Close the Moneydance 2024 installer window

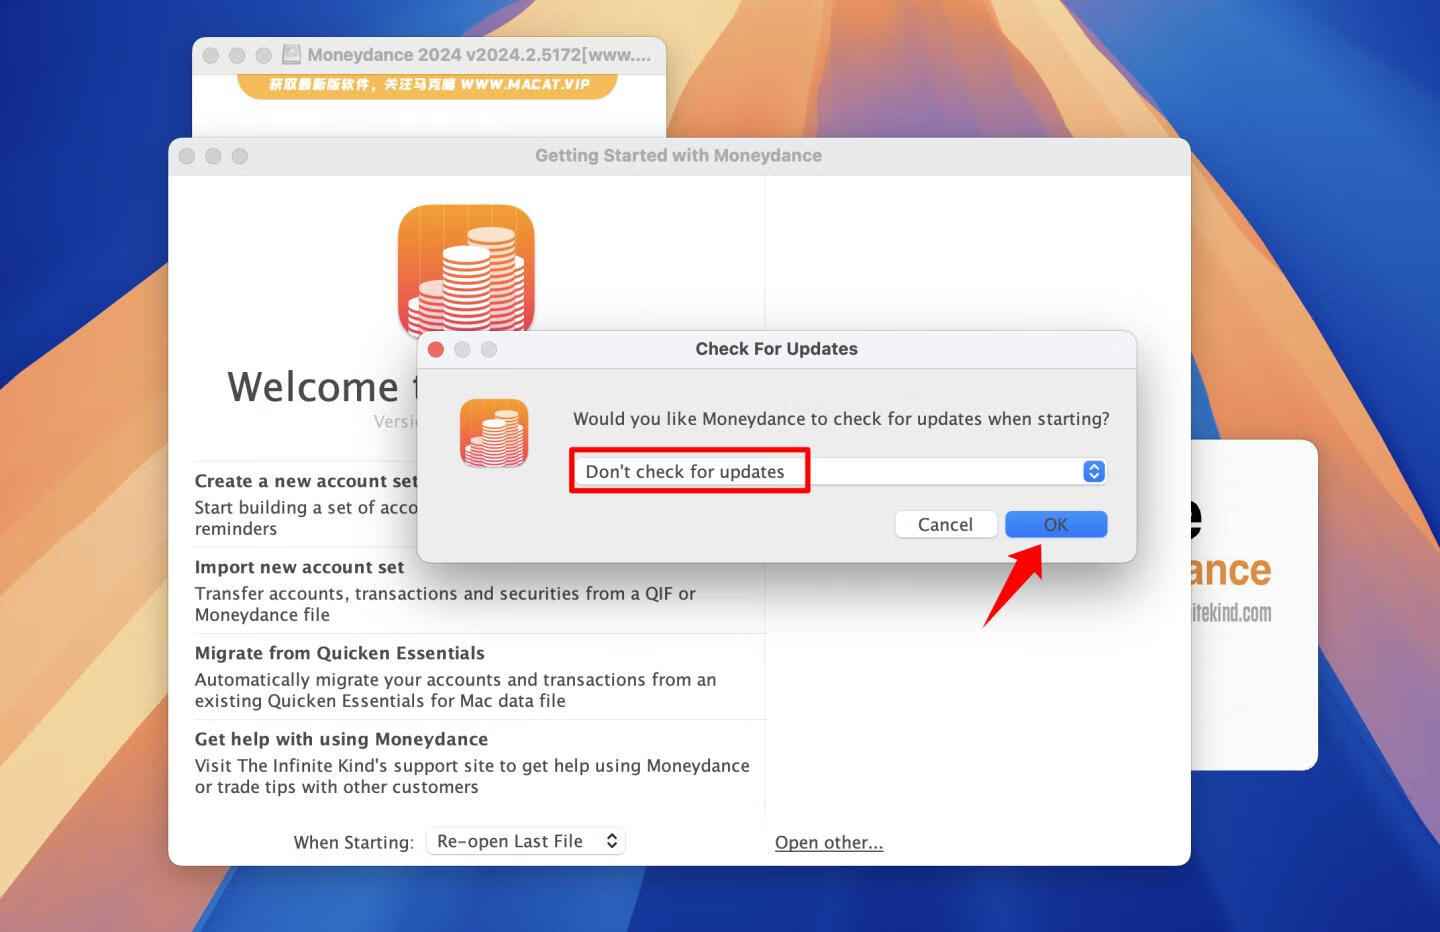click(x=210, y=55)
